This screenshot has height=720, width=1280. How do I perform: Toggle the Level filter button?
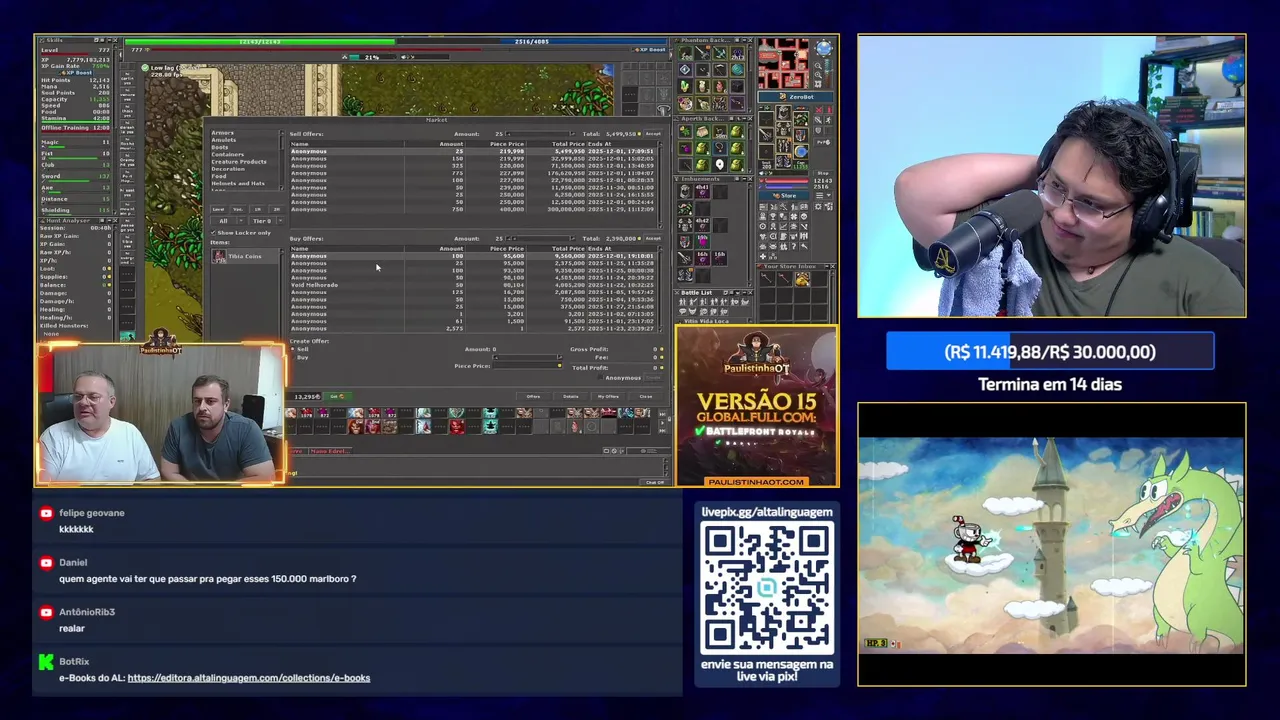[x=218, y=209]
